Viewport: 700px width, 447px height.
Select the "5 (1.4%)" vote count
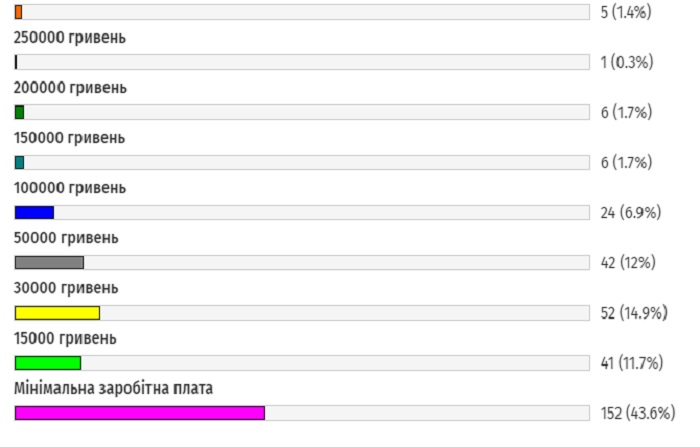coord(626,12)
